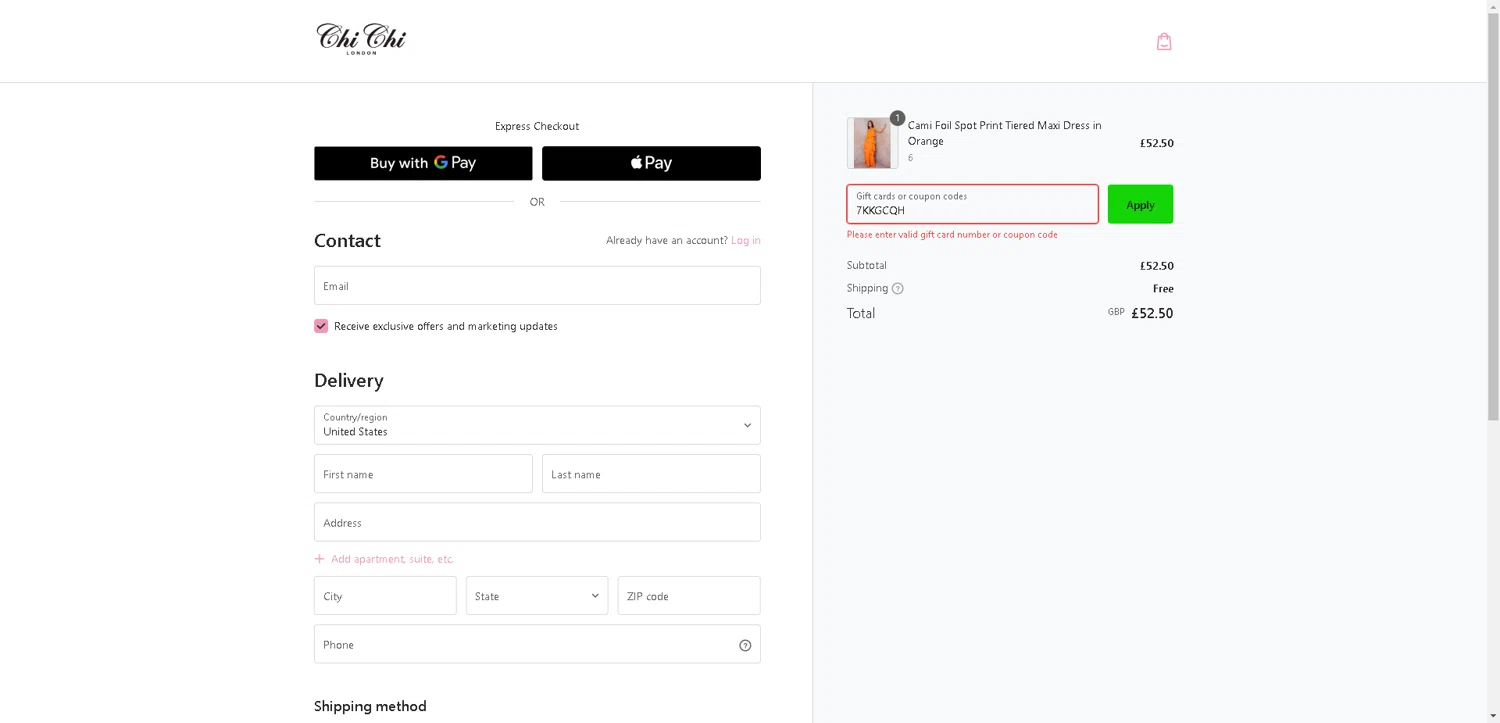Click the invalid coupon error message
1500x723 pixels.
pyautogui.click(x=952, y=235)
